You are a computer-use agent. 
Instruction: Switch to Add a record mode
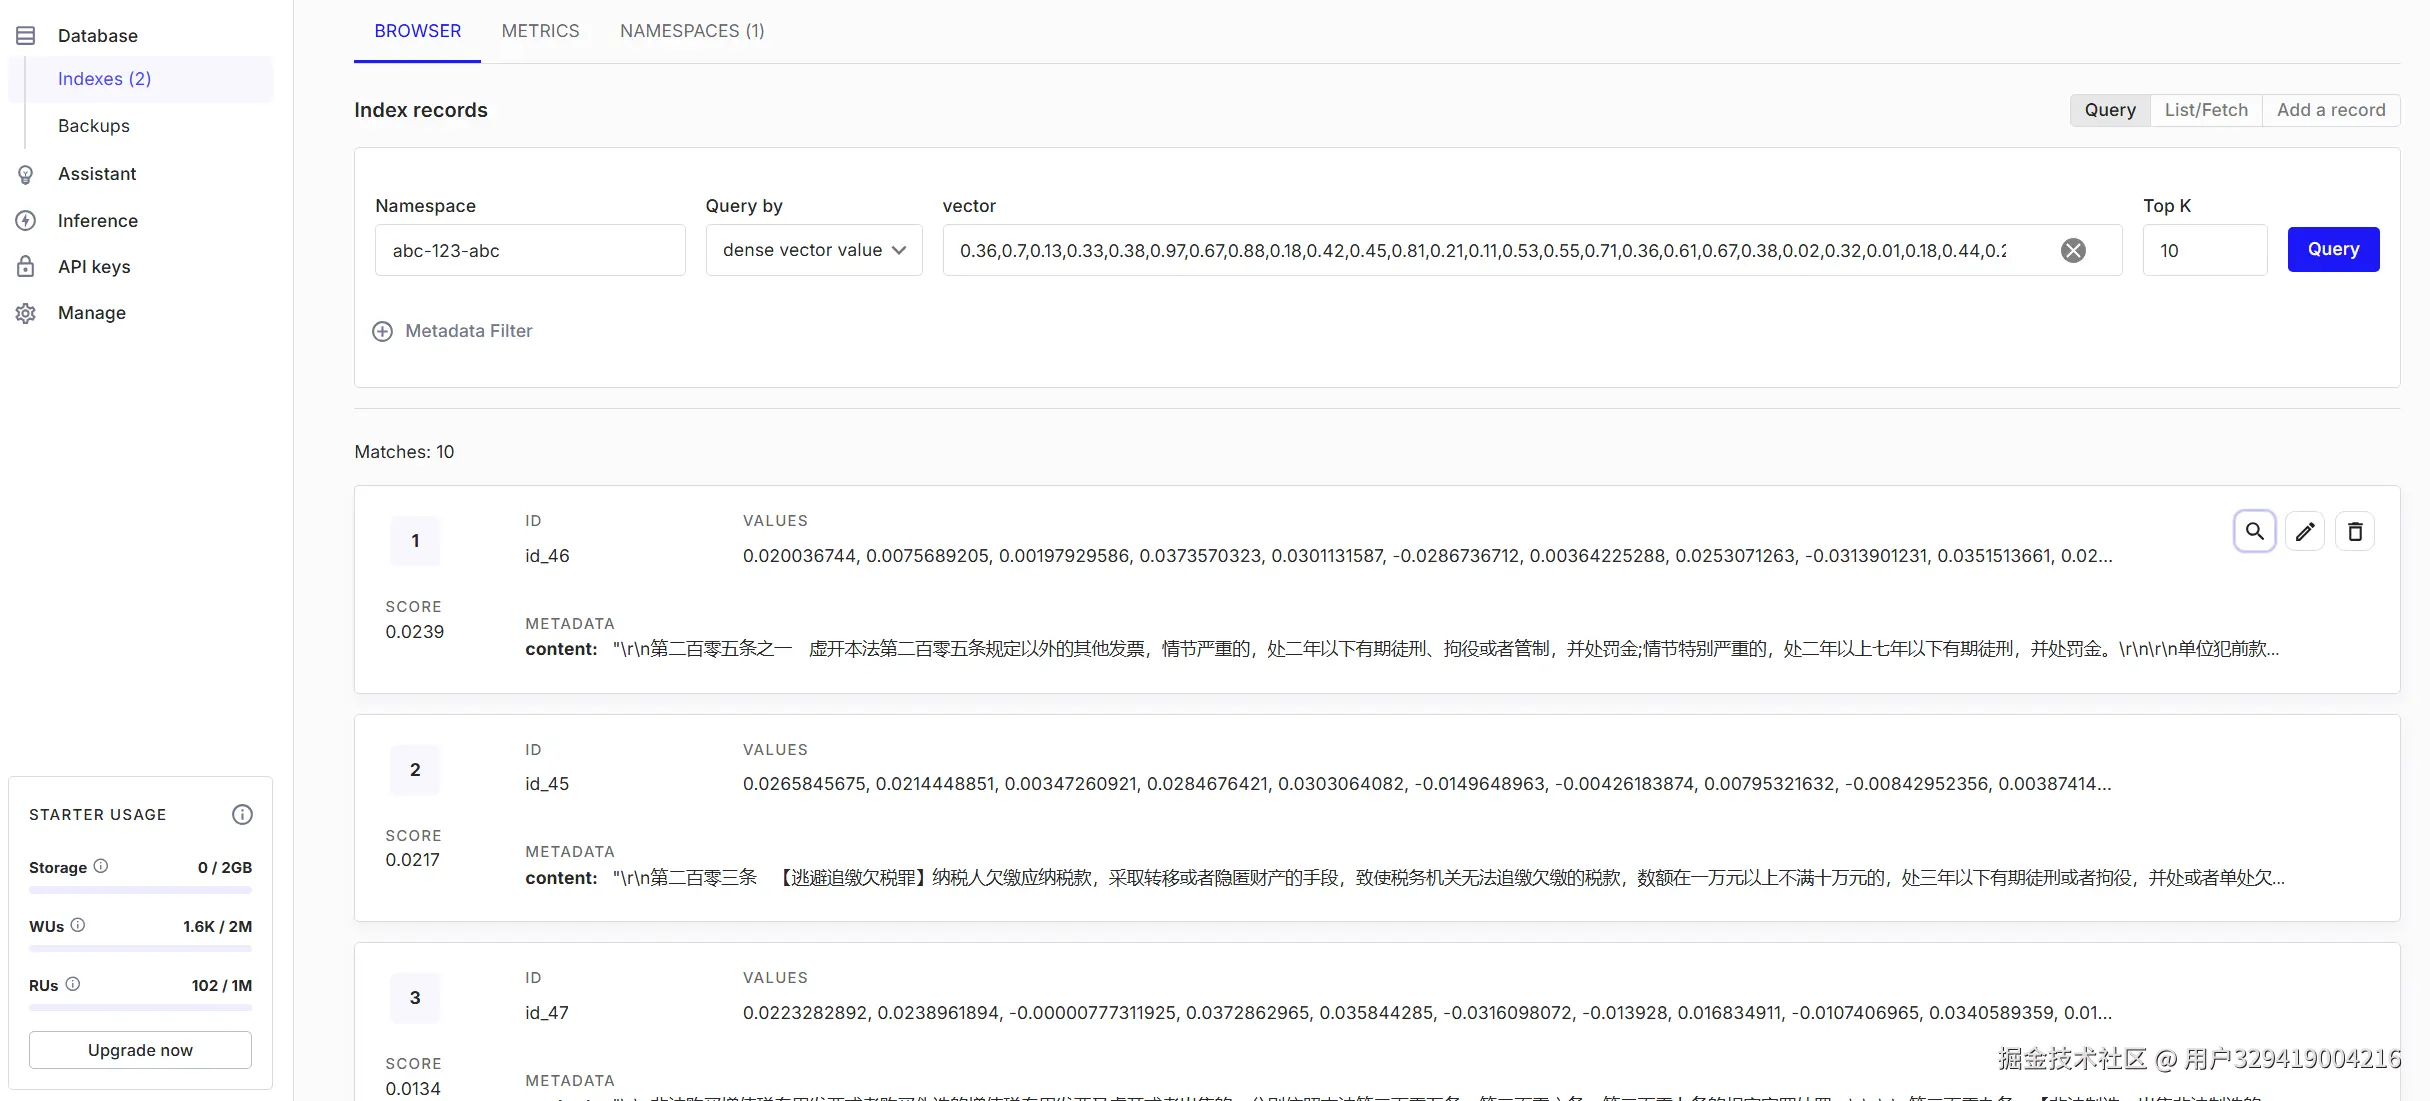(2330, 110)
